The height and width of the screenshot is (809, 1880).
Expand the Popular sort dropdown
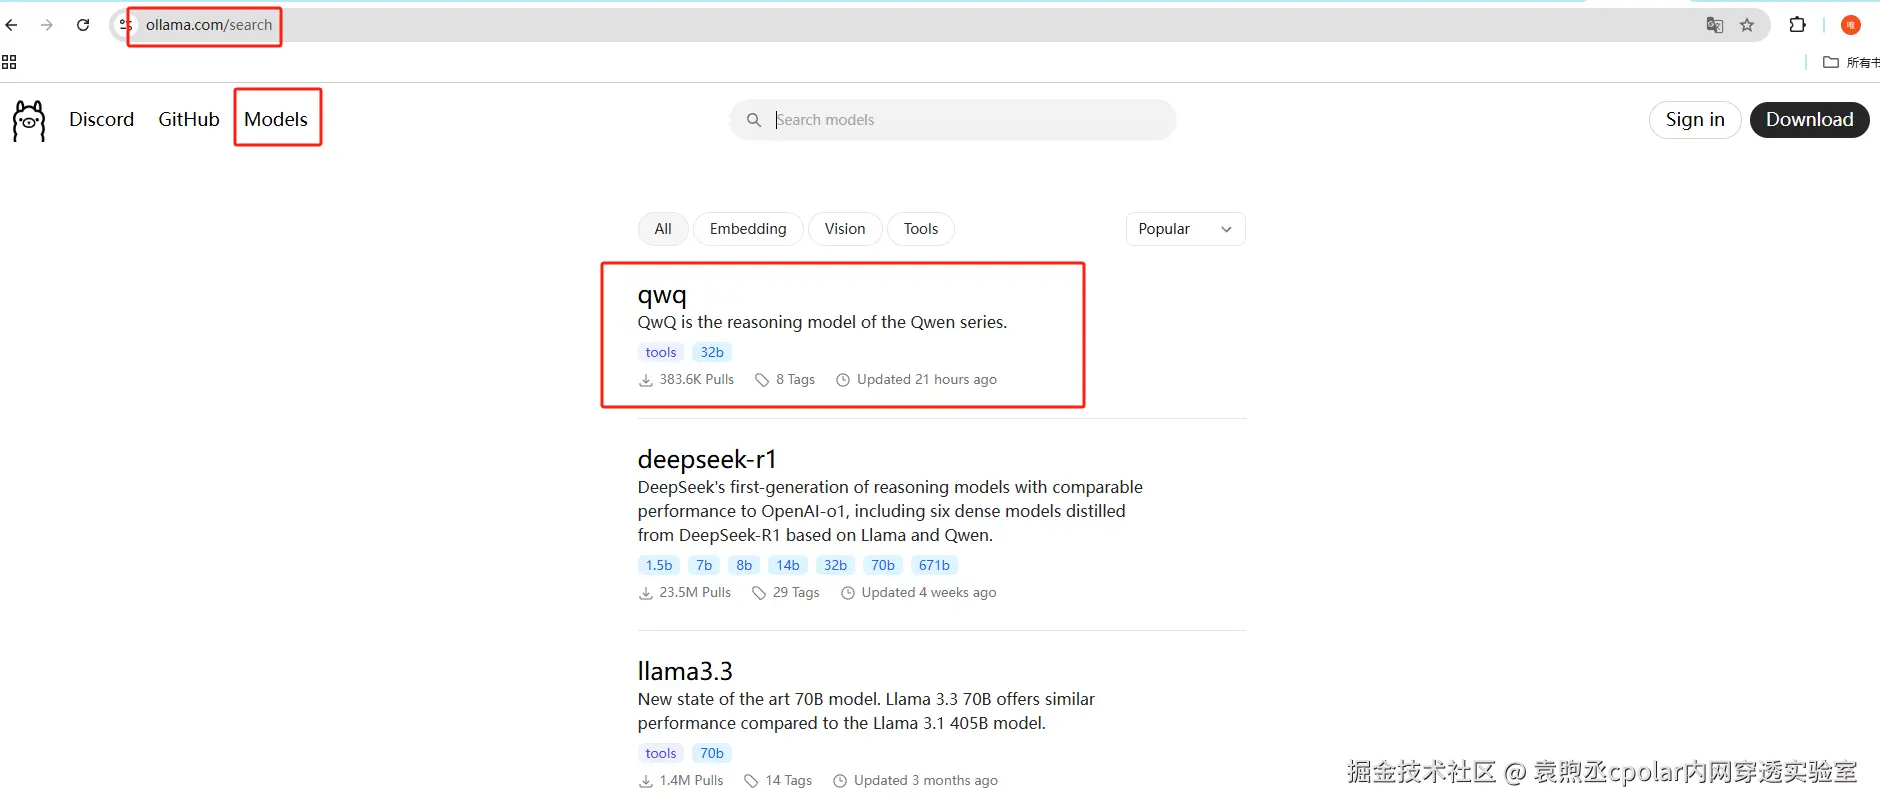[x=1185, y=229]
